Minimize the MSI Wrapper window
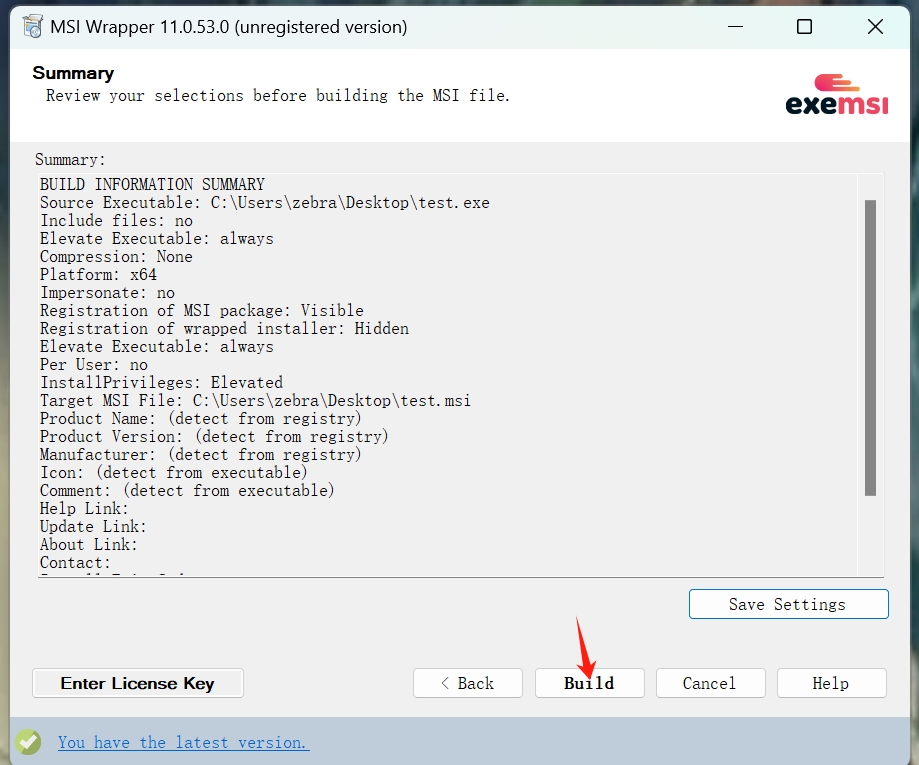Viewport: 919px width, 765px height. pos(735,26)
